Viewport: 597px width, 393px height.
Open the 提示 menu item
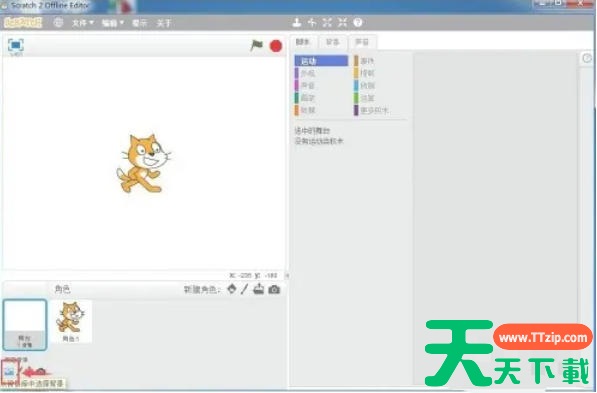(x=139, y=23)
